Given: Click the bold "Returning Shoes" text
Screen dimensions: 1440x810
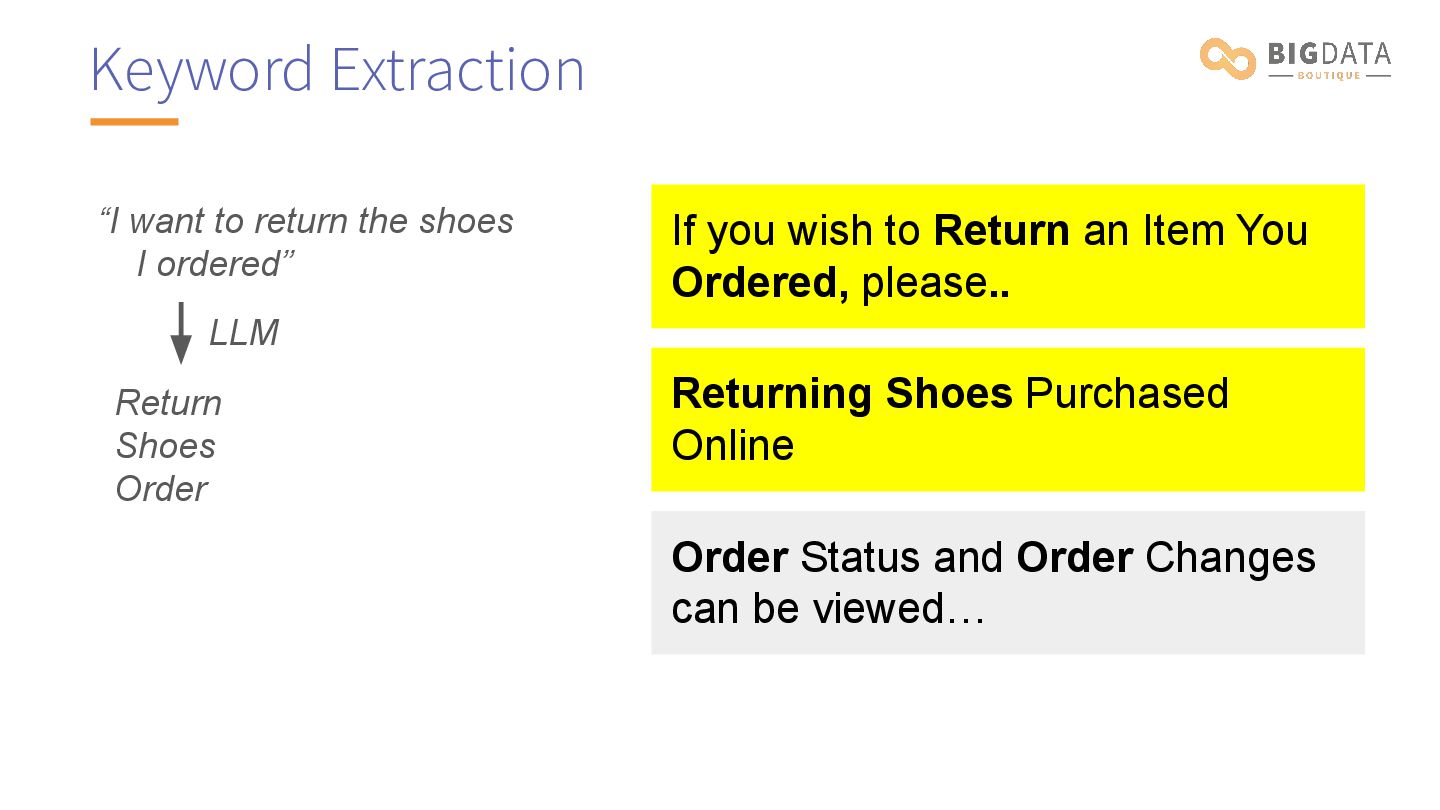Looking at the screenshot, I should pyautogui.click(x=842, y=394).
